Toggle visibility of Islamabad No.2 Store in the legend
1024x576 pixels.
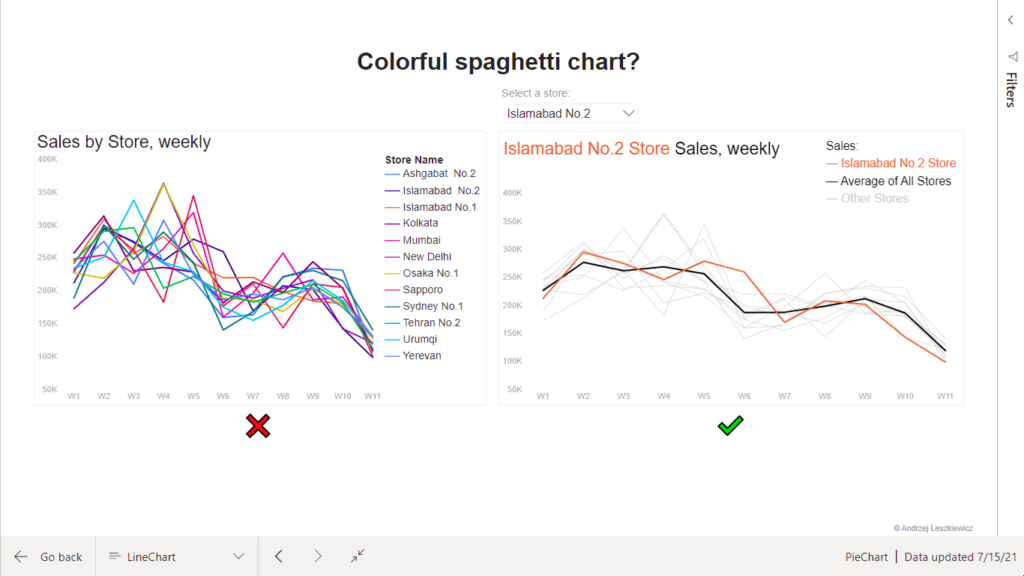897,163
